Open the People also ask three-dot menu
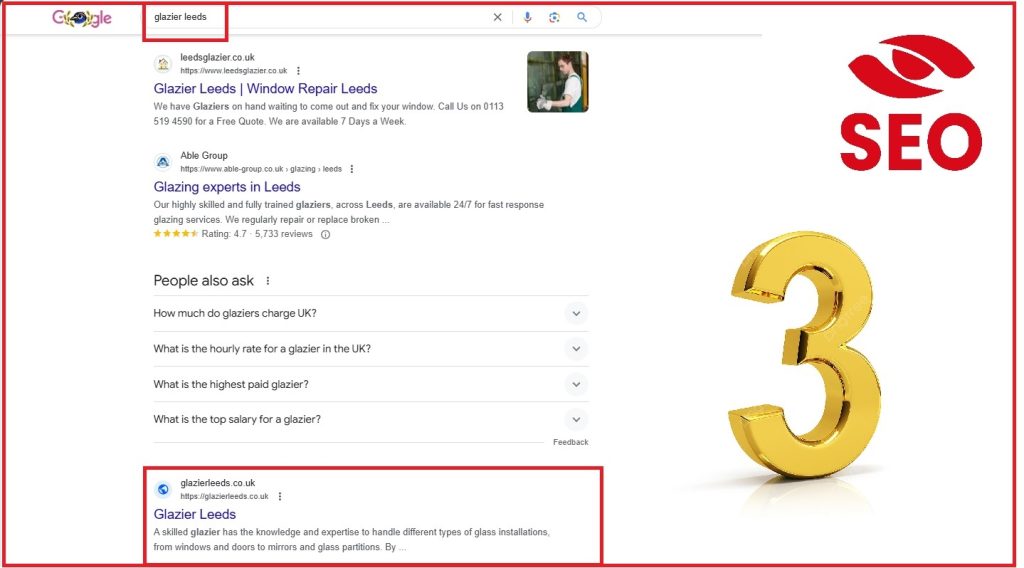1024x568 pixels. pyautogui.click(x=268, y=281)
